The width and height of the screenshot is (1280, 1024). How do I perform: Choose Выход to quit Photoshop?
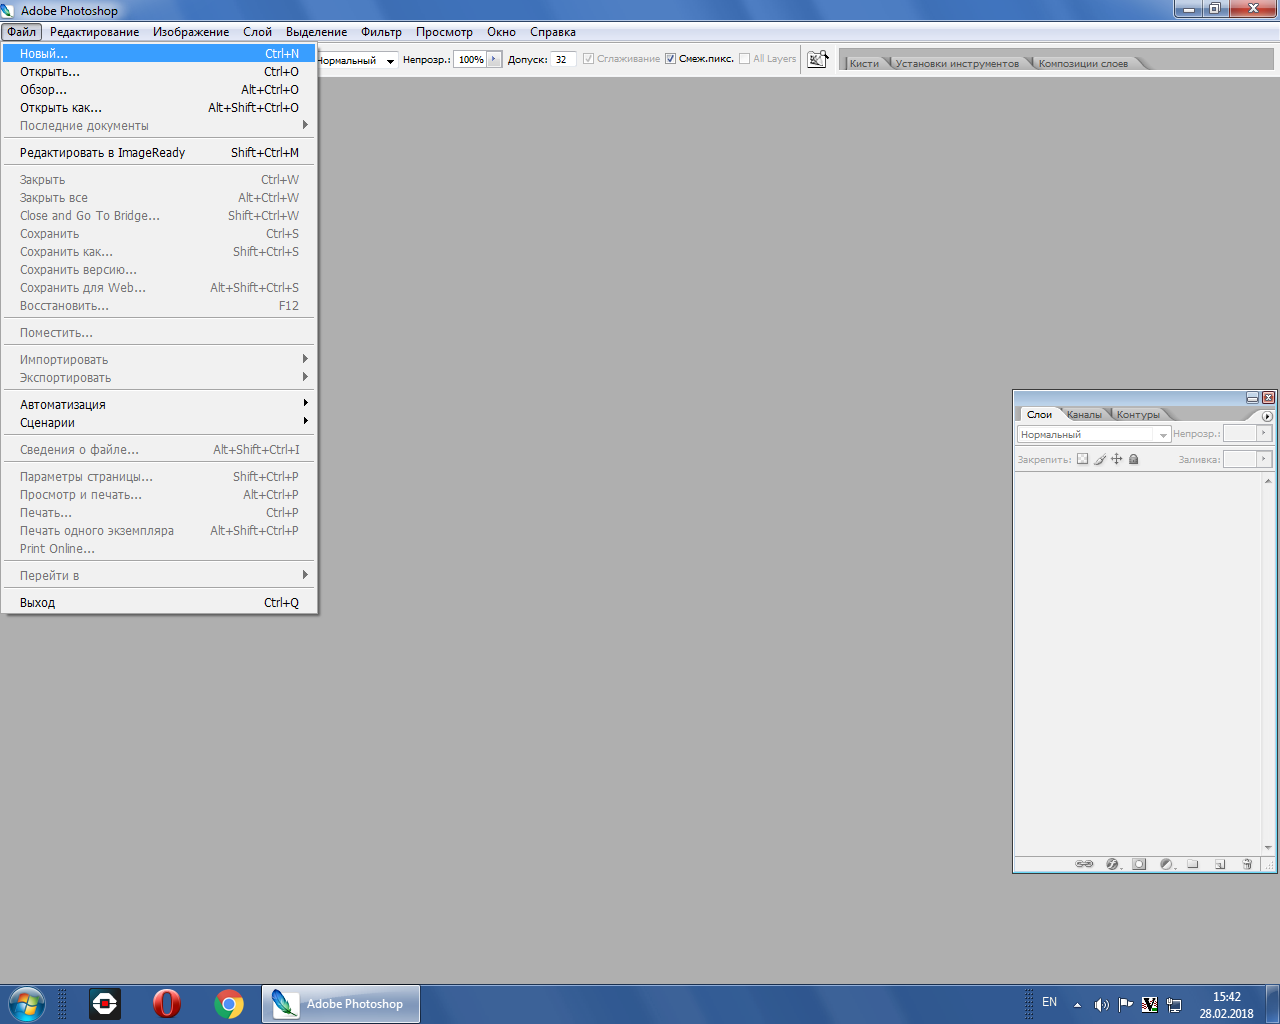[x=159, y=603]
